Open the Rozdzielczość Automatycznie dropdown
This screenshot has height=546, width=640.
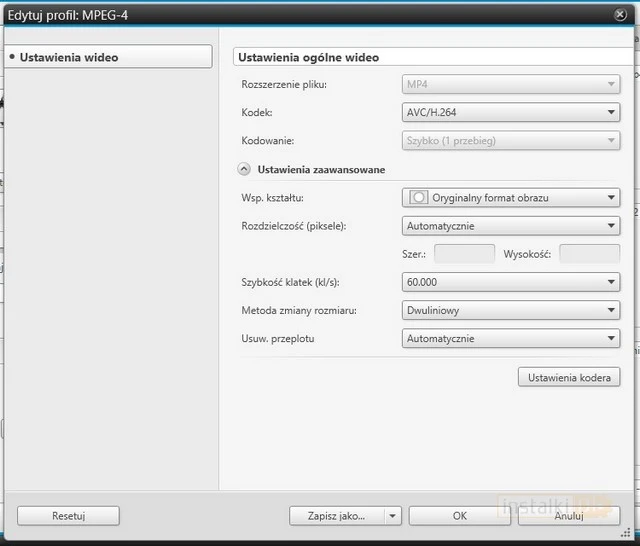pos(510,226)
